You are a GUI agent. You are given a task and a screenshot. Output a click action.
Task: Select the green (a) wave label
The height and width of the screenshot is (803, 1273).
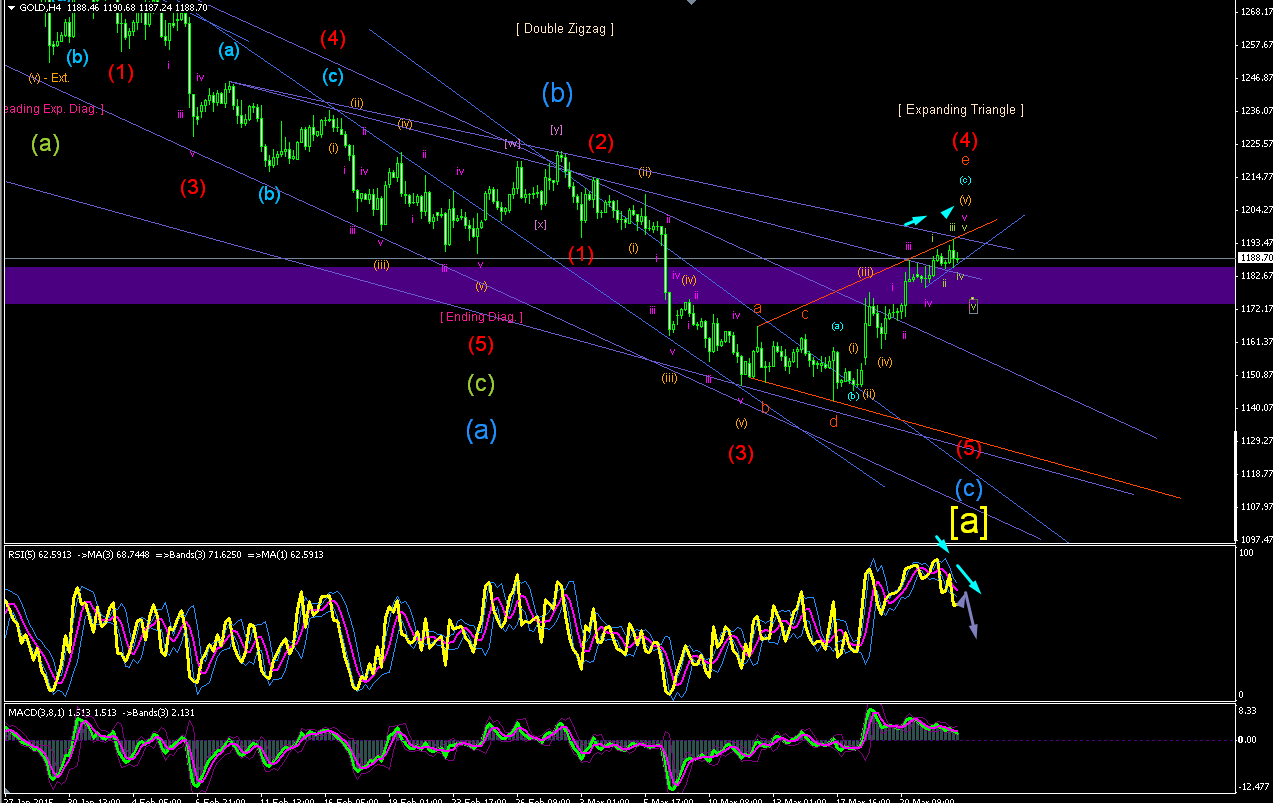point(45,143)
